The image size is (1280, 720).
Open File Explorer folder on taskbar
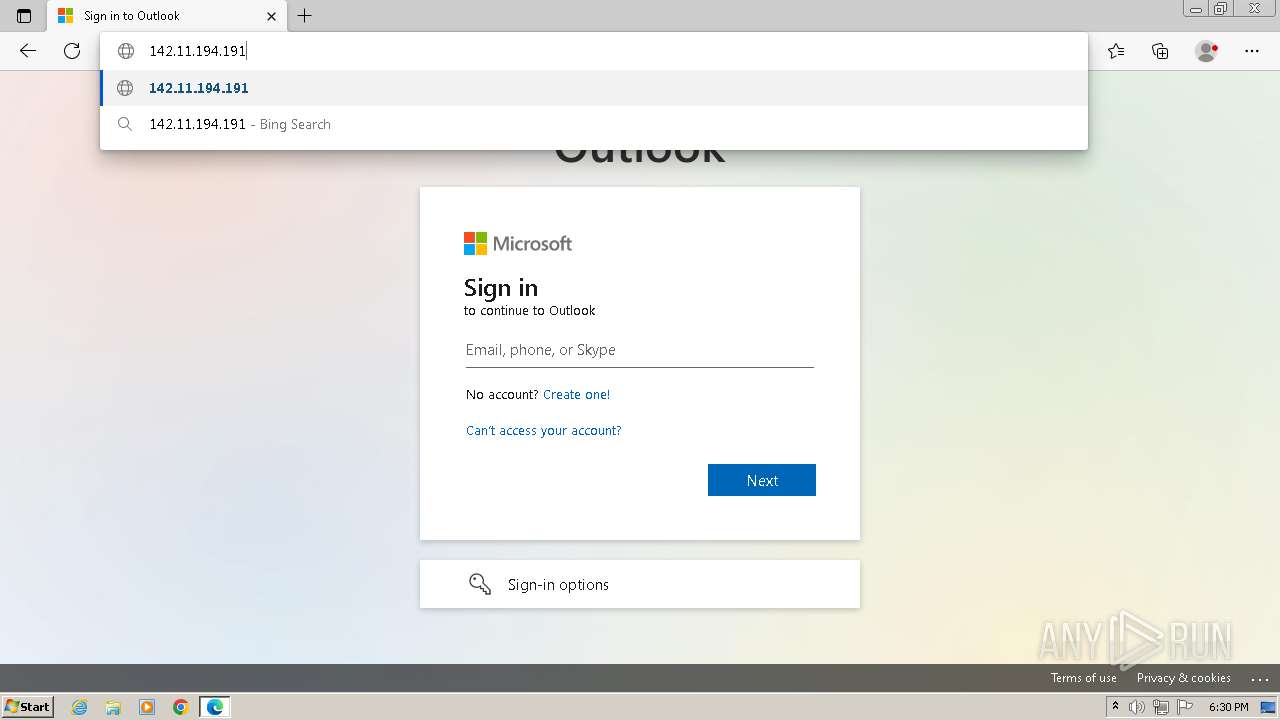click(113, 707)
